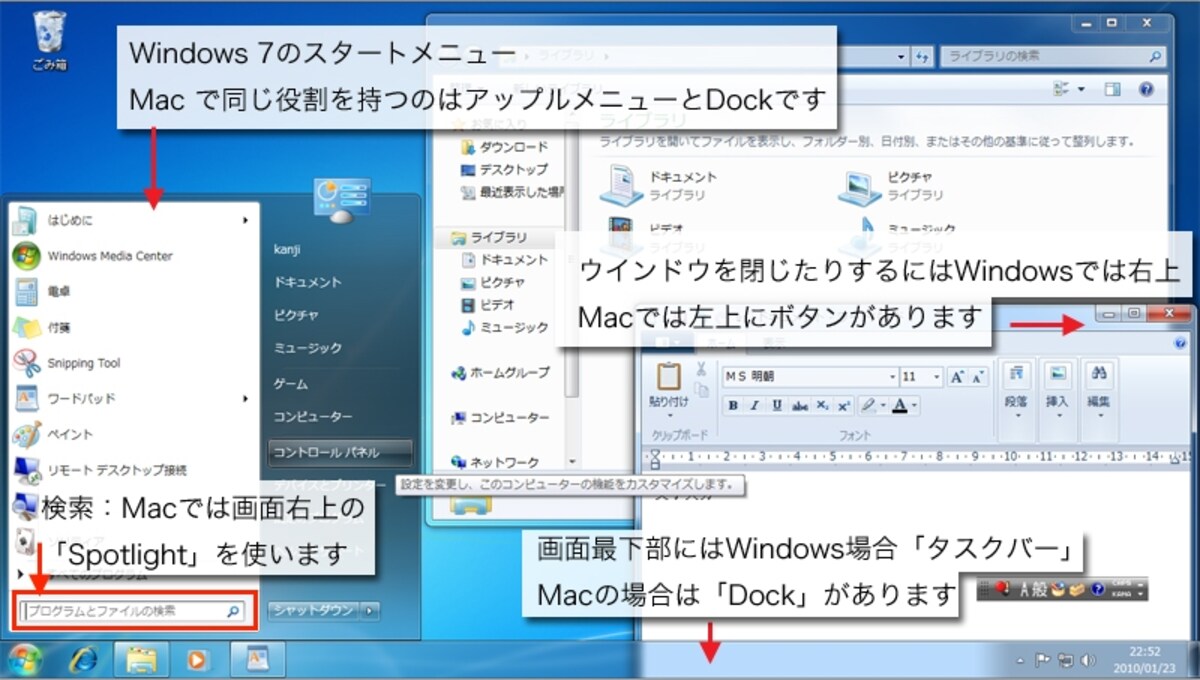Screen dimensions: 1200x680
Task: Open コントロール パネル from the Start menu
Action: tap(340, 452)
